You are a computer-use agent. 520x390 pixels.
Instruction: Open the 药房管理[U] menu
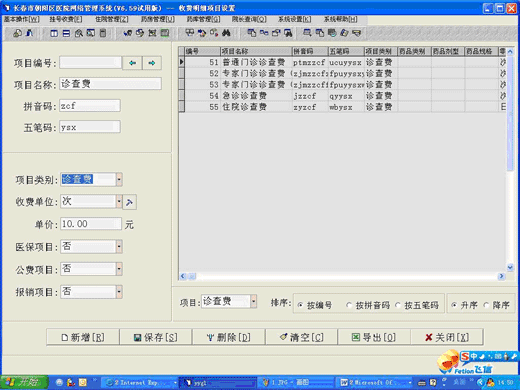click(x=158, y=19)
